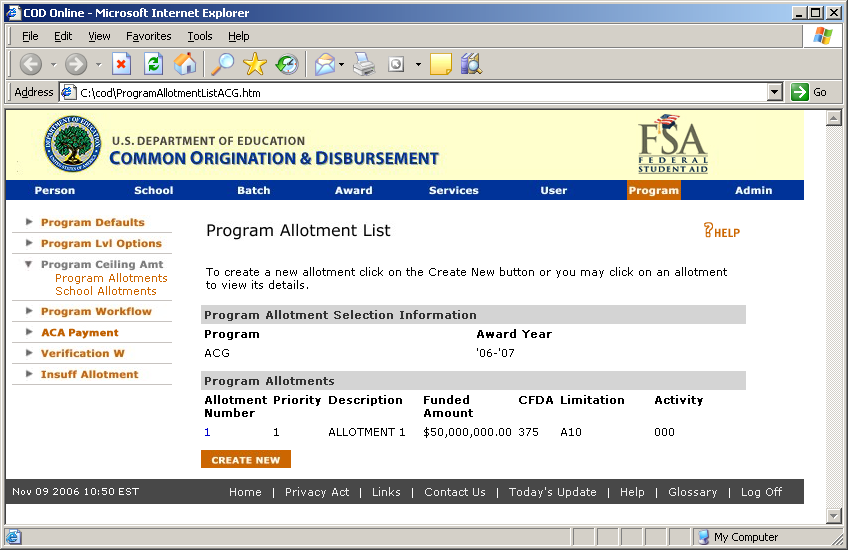Go to the browser Home icon
Viewport: 848px width, 550px height.
pyautogui.click(x=185, y=64)
